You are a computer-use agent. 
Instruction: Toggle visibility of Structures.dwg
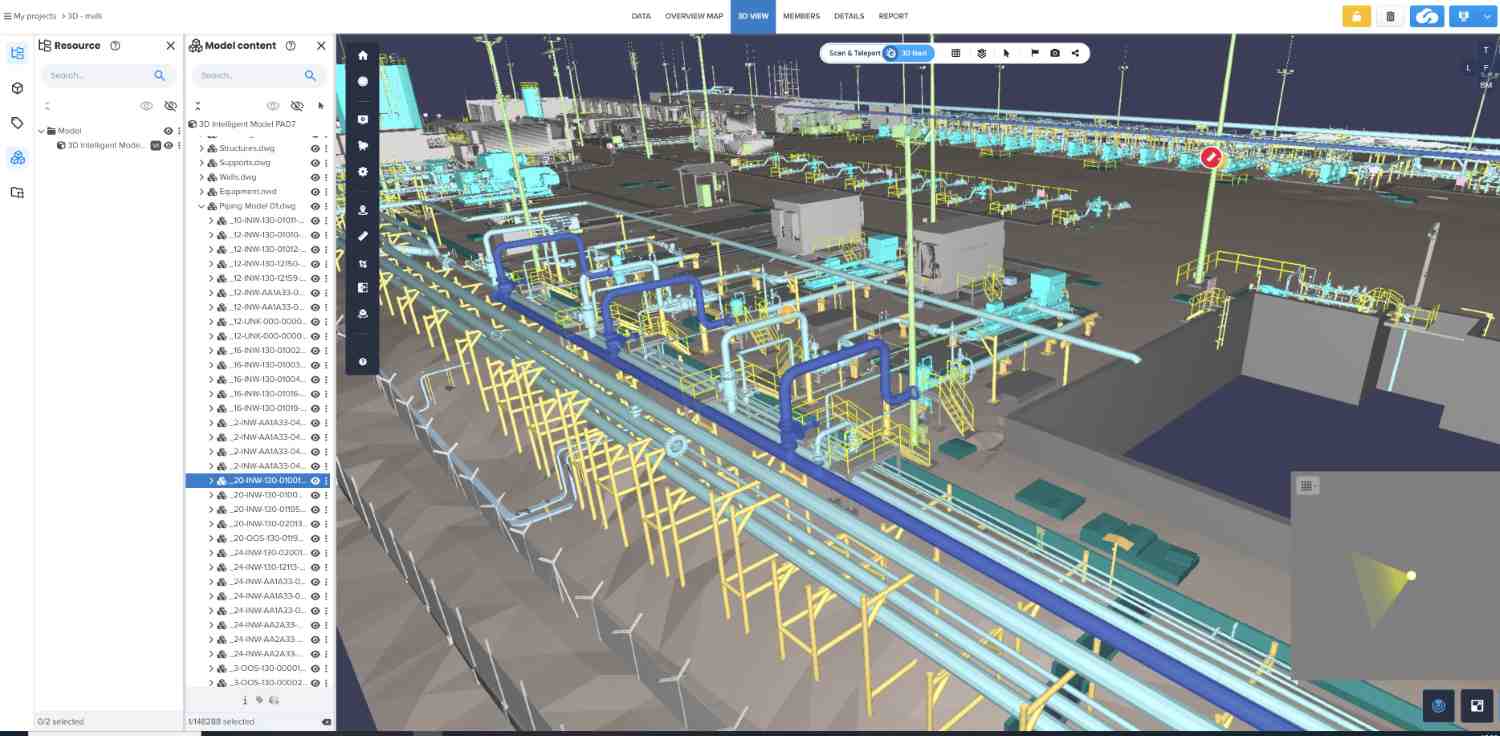[314, 148]
